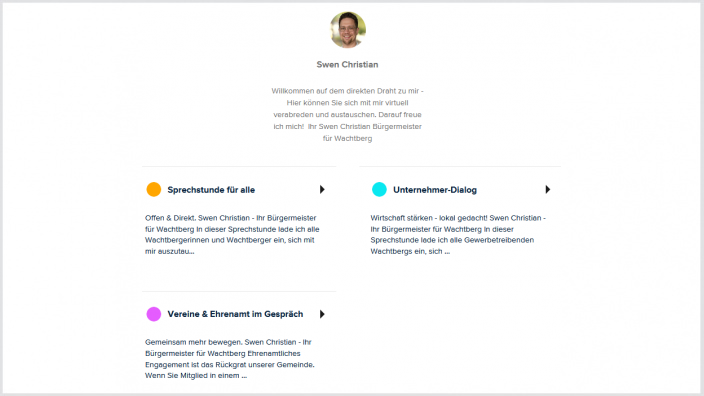704x396 pixels.
Task: Select the description beginning Wirtschaft stärken
Action: (458, 234)
